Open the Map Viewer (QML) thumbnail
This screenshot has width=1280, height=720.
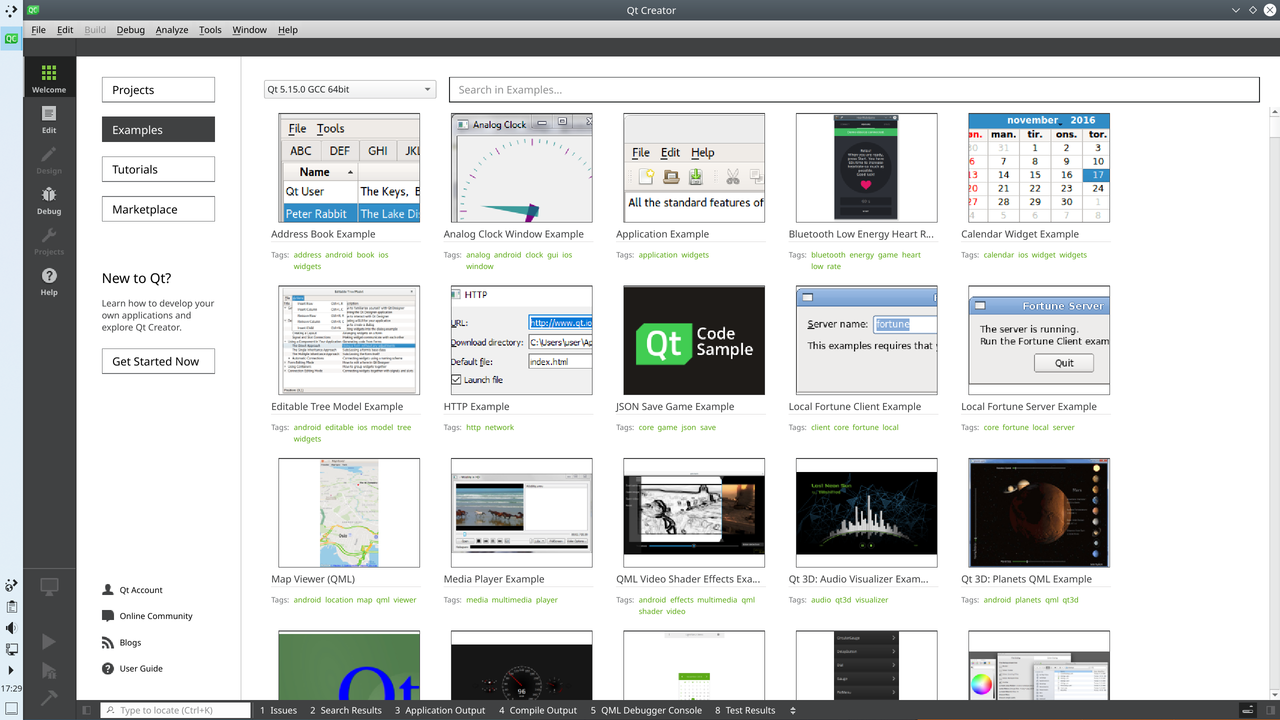(349, 513)
